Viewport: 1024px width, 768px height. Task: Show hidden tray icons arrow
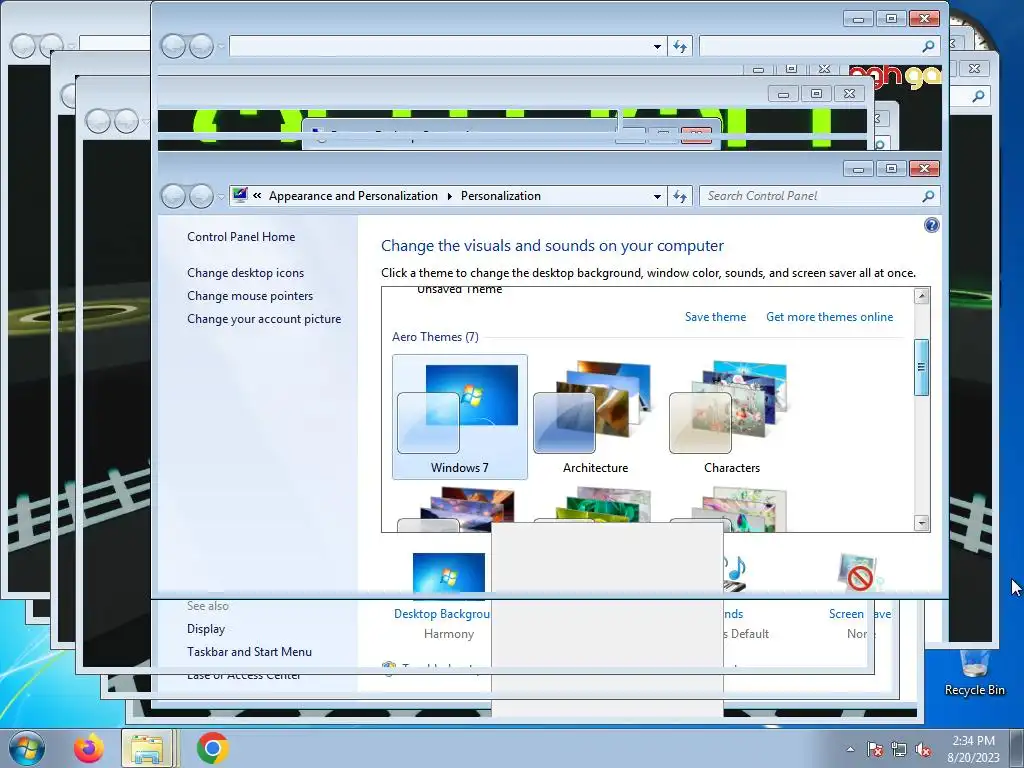(850, 749)
